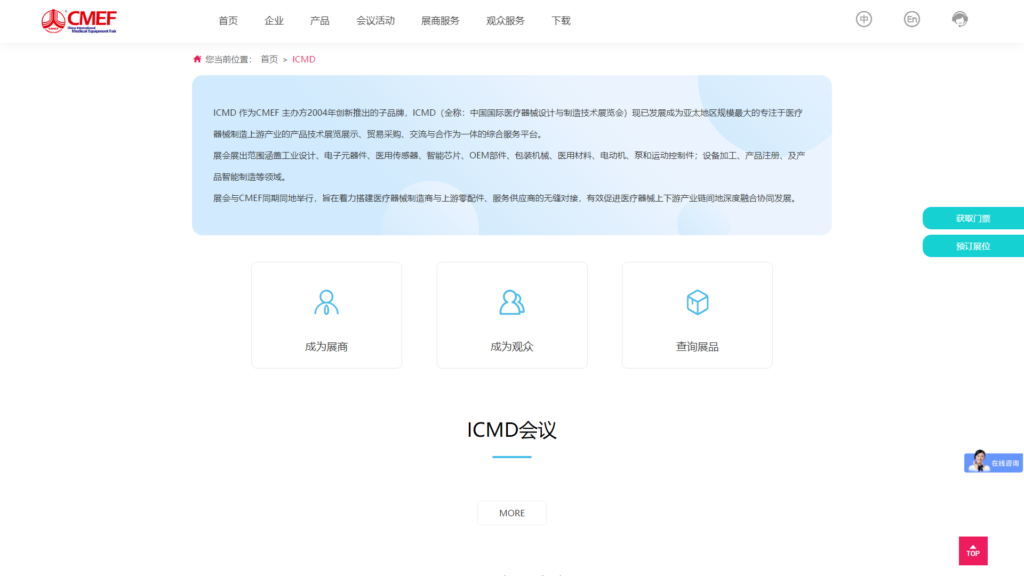Switch language to English icon

(x=912, y=20)
